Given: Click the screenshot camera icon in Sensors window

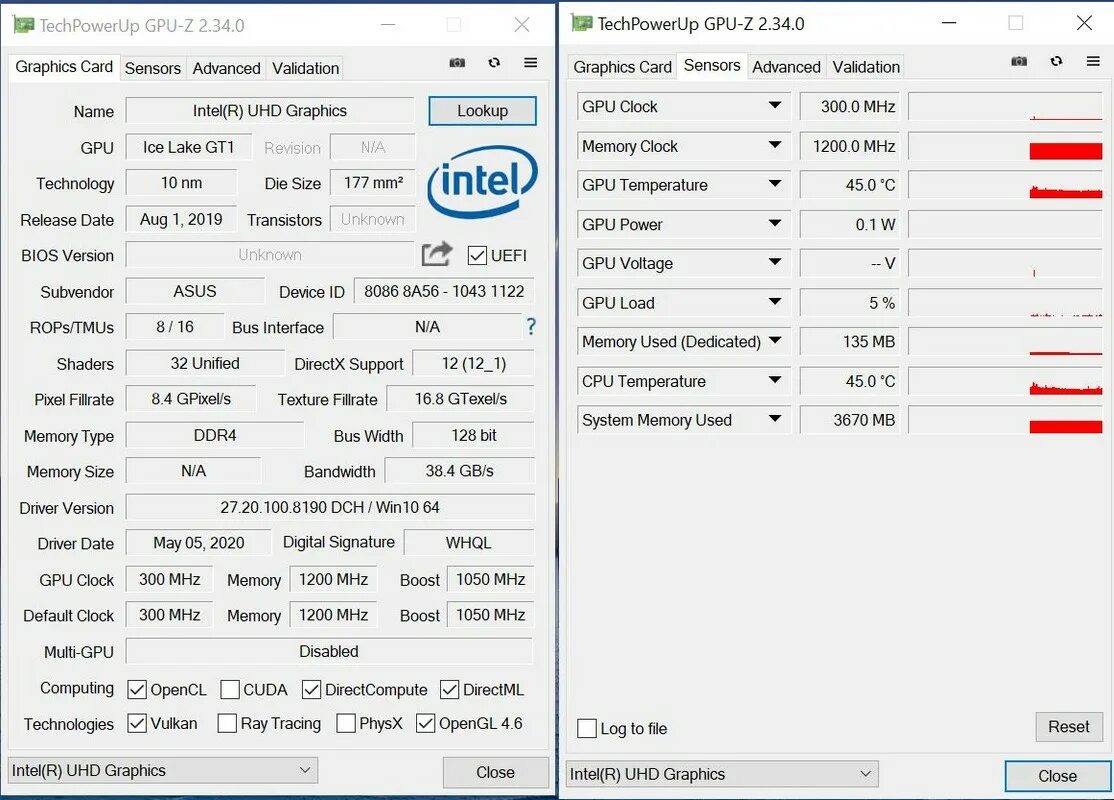Looking at the screenshot, I should [x=1019, y=61].
